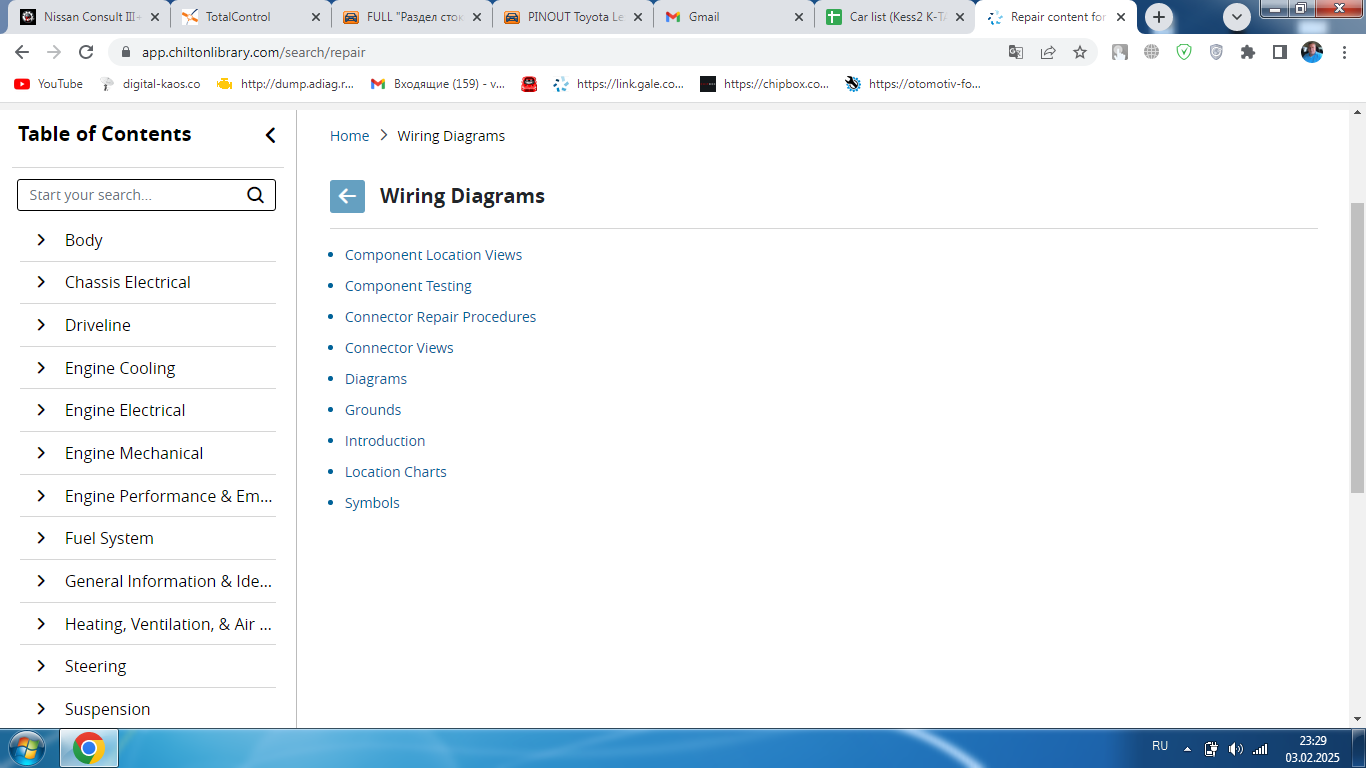1366x768 pixels.
Task: Collapse the Table of Contents panel
Action: pos(270,135)
